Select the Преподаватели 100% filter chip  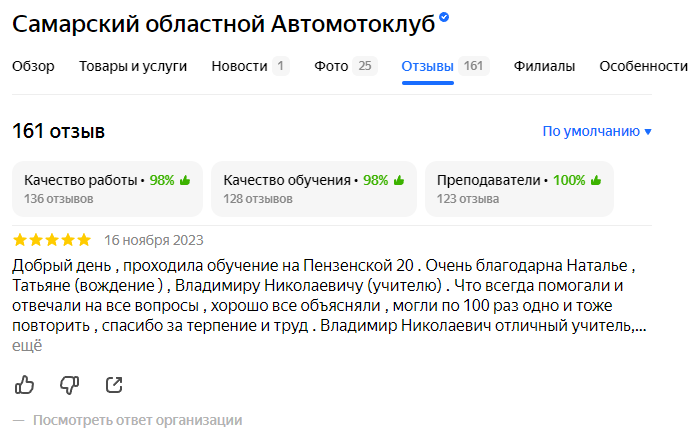point(519,189)
